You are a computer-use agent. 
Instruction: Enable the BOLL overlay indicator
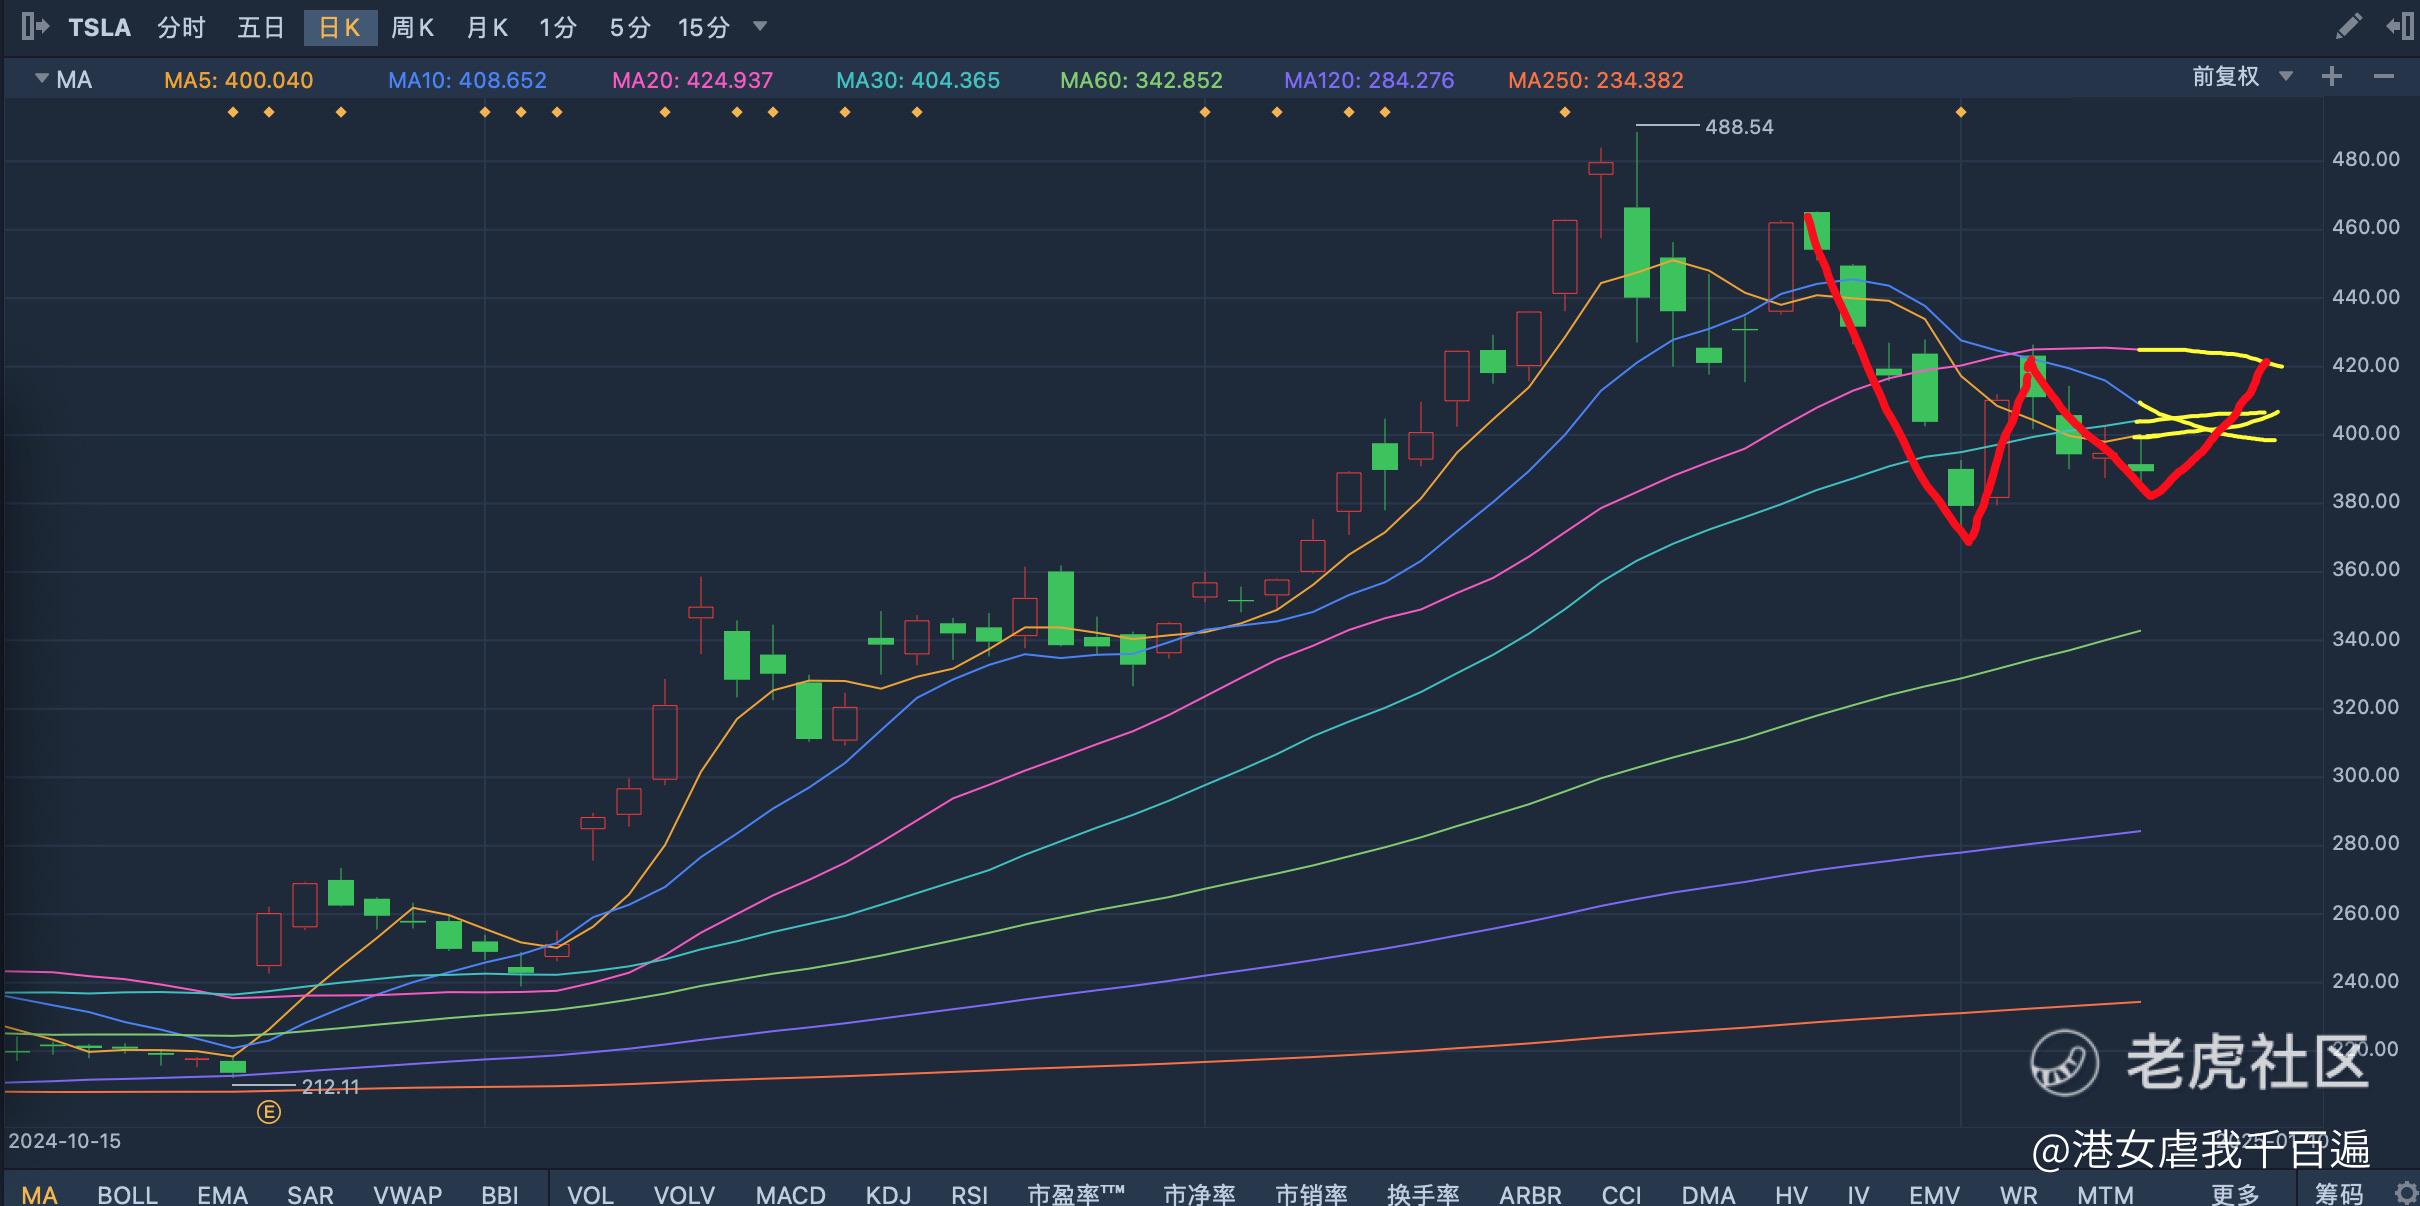pyautogui.click(x=127, y=1194)
